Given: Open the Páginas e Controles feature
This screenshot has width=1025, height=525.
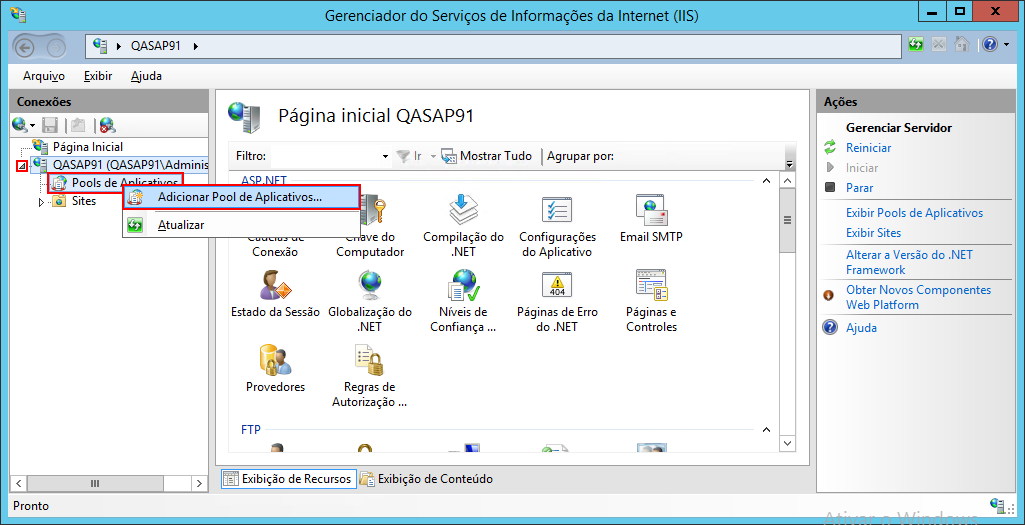Looking at the screenshot, I should [x=651, y=301].
